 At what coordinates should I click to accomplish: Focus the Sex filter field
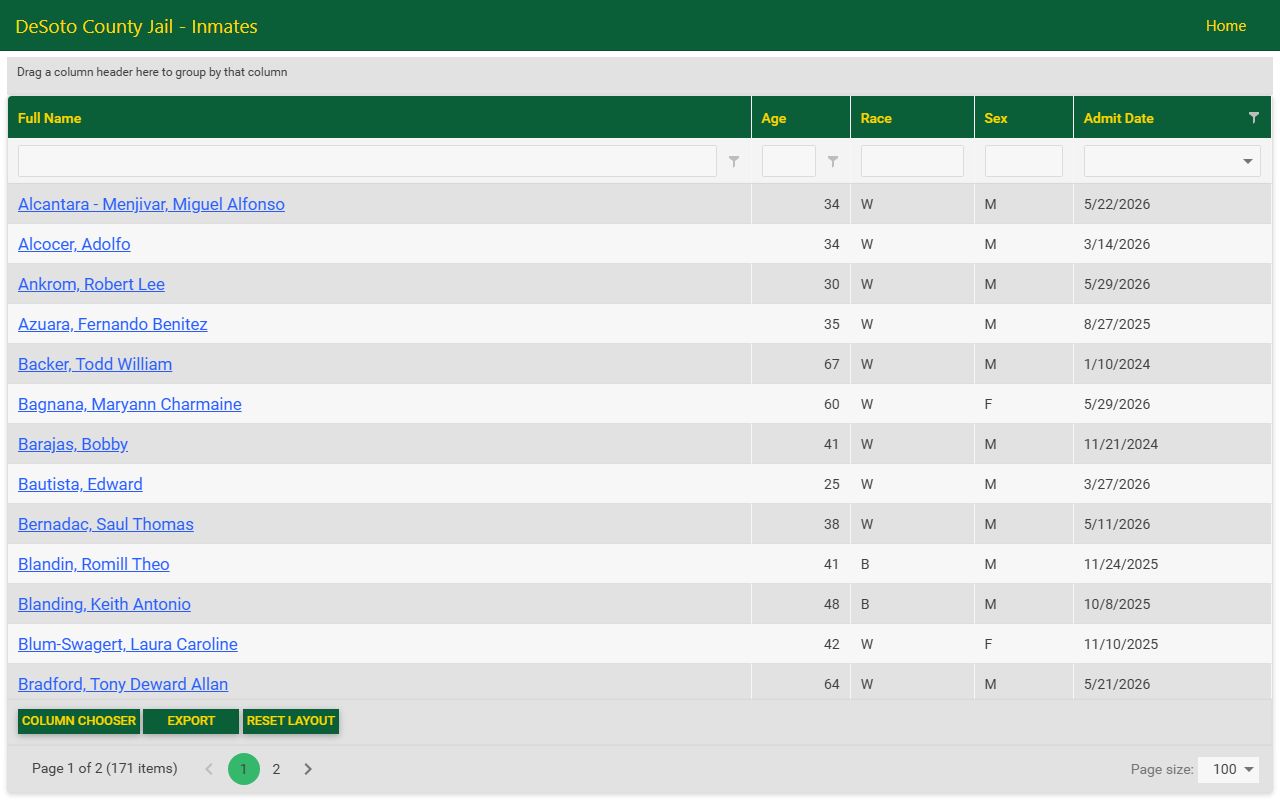click(x=1024, y=161)
